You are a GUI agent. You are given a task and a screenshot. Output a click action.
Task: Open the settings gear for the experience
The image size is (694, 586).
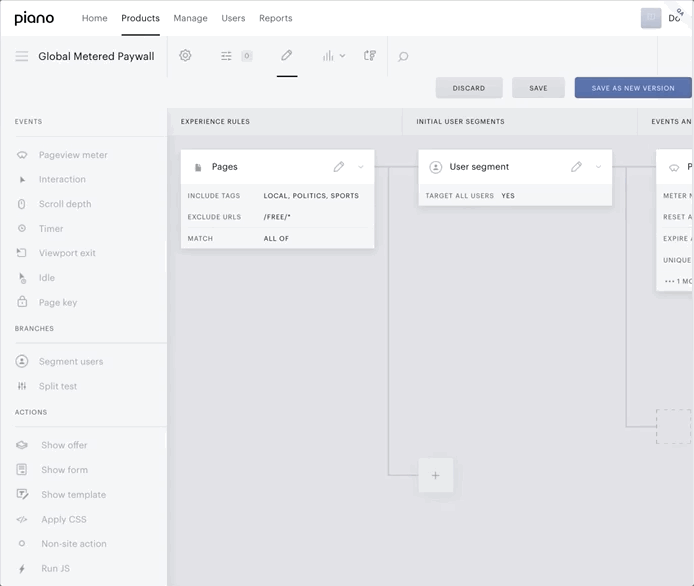(185, 55)
